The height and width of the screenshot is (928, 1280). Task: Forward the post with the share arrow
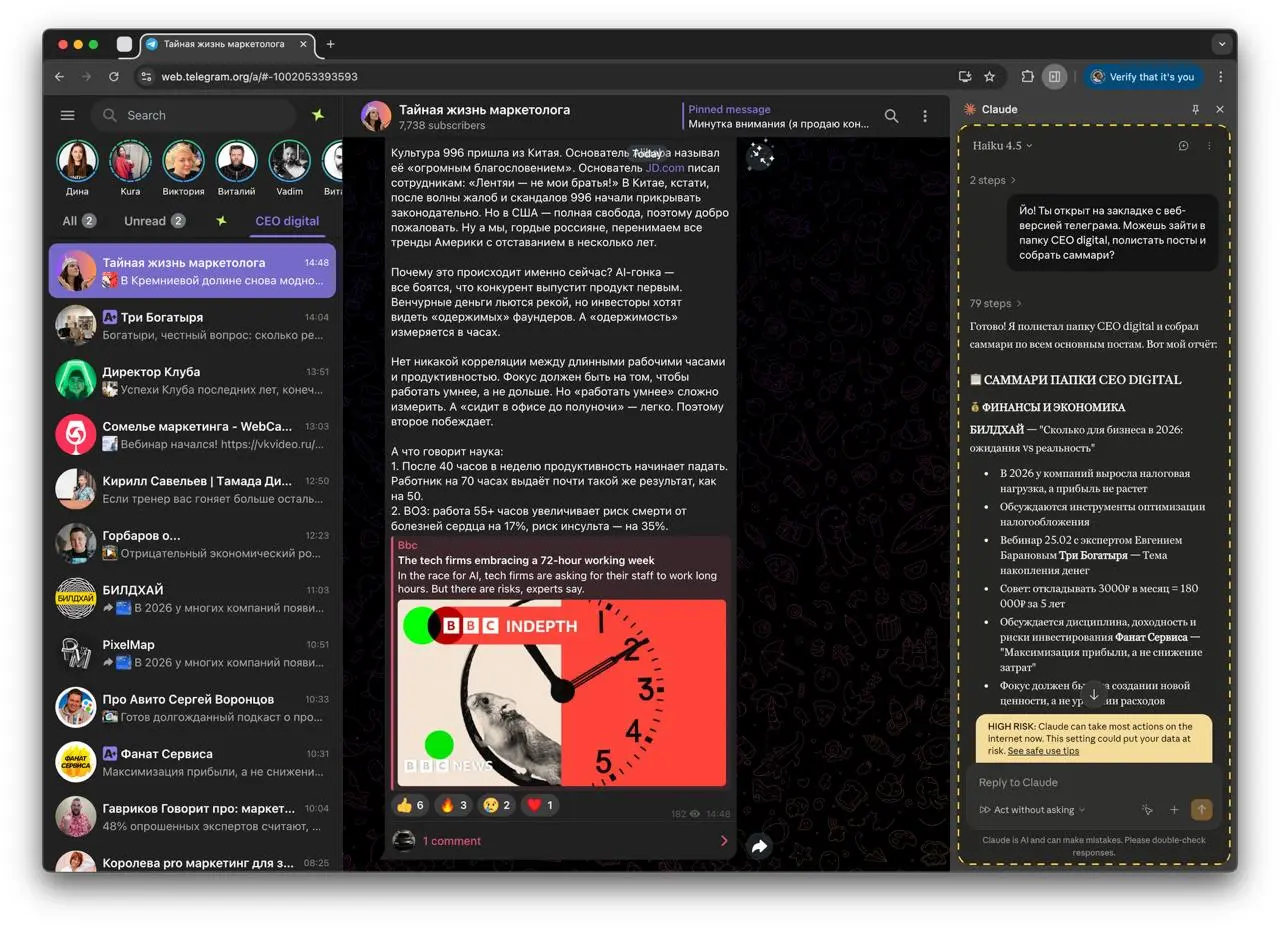tap(759, 847)
